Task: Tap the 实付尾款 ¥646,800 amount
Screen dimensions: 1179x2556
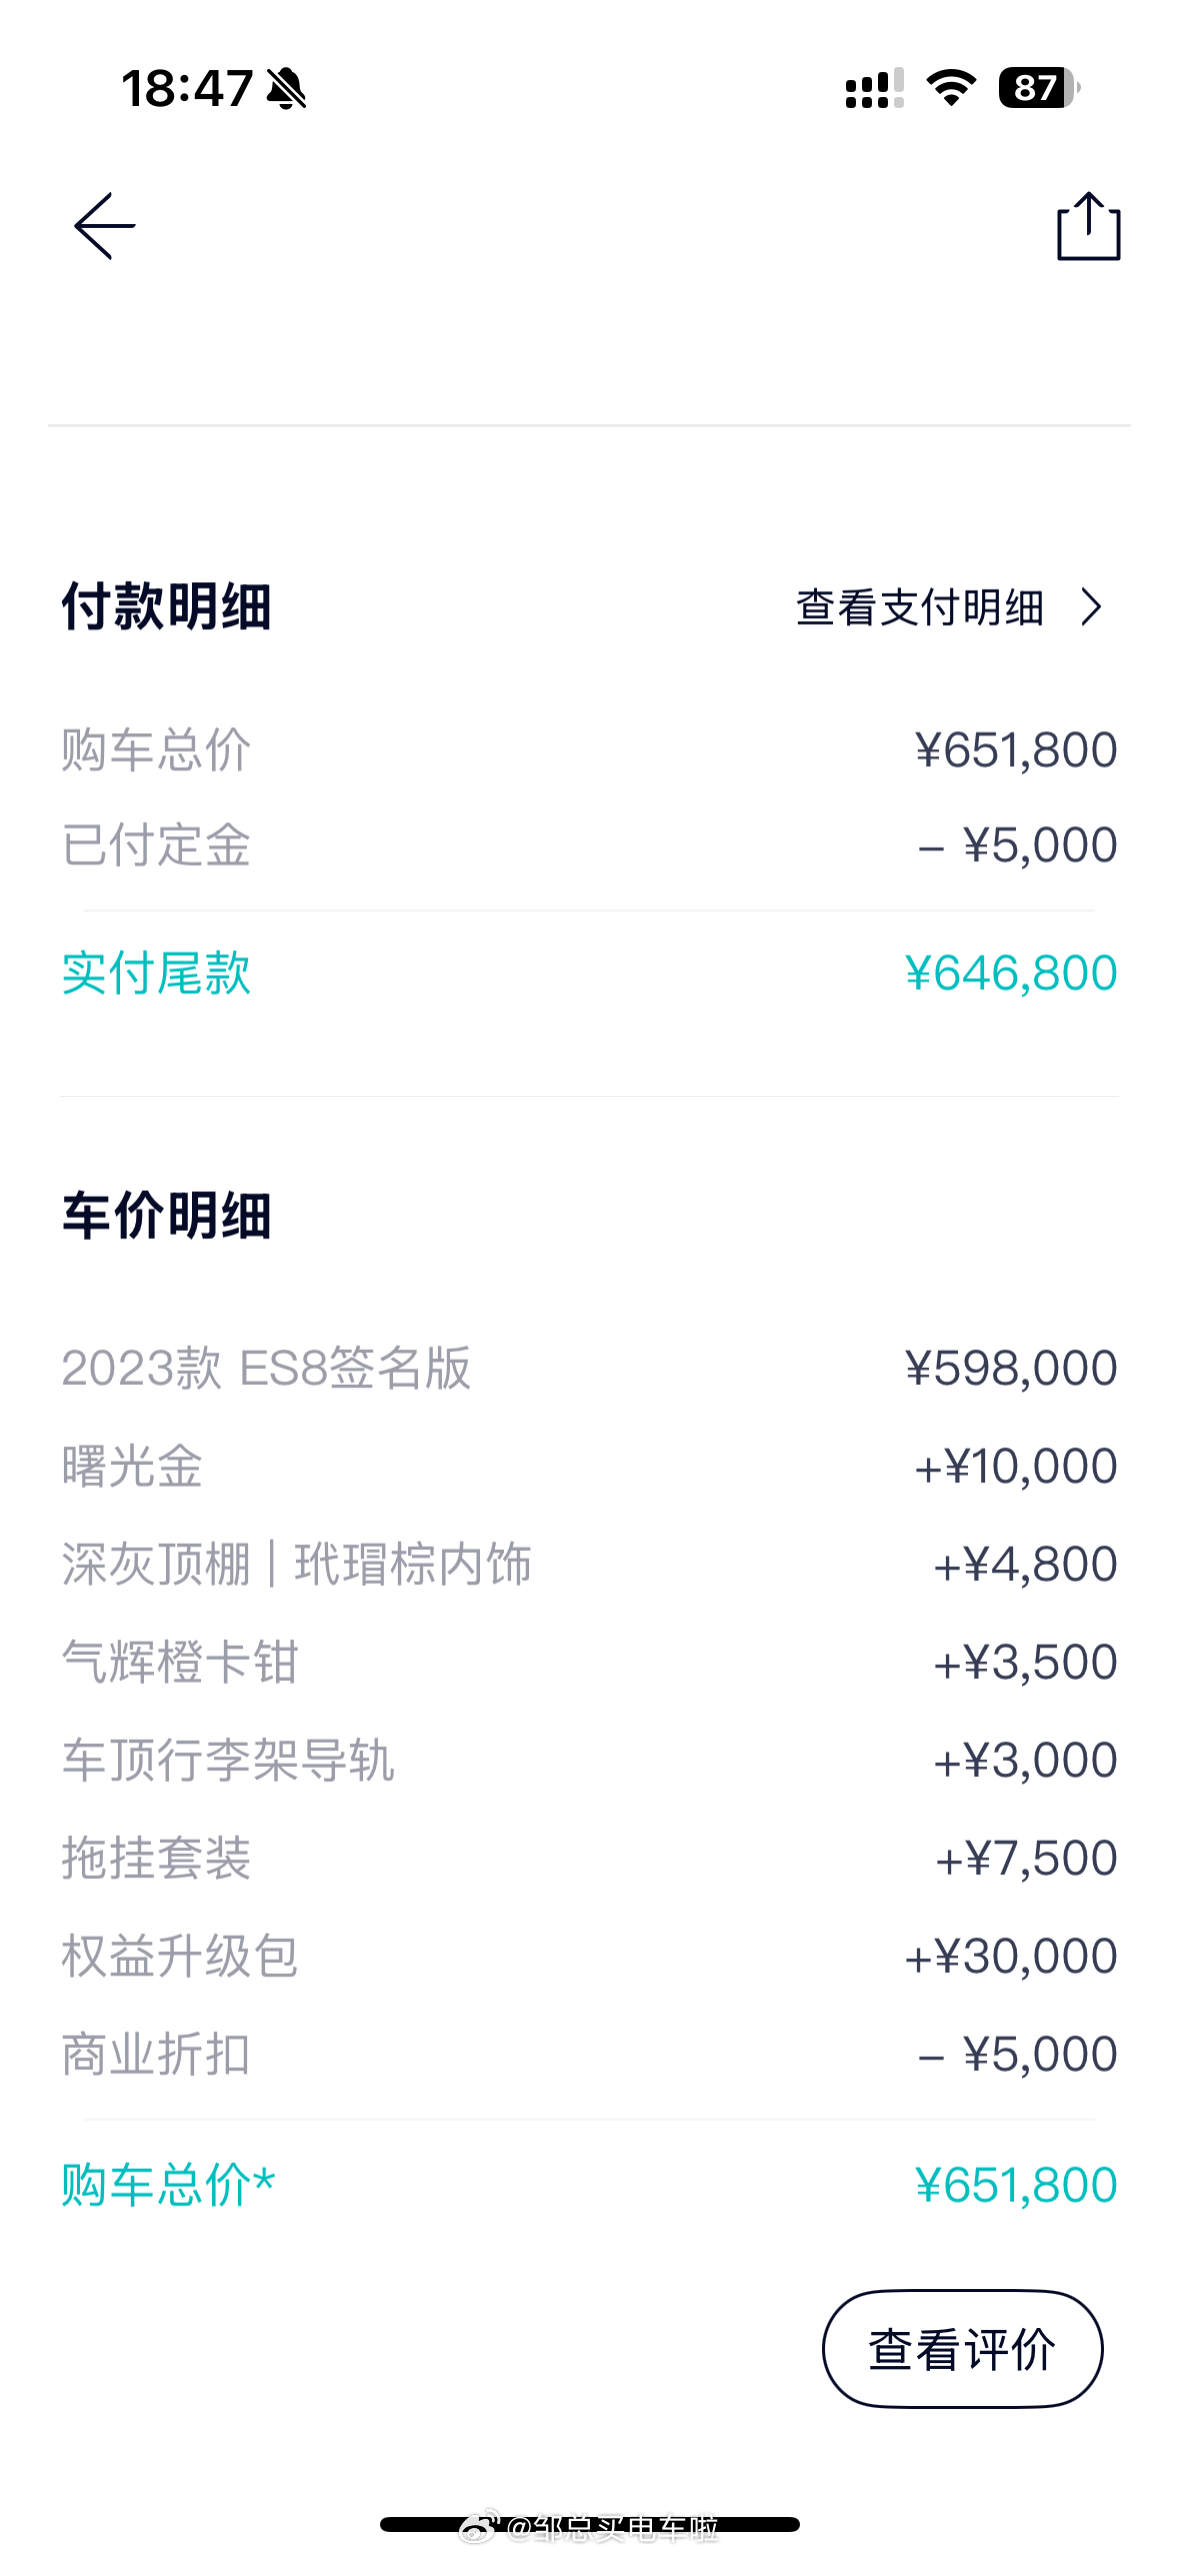Action: point(1010,973)
